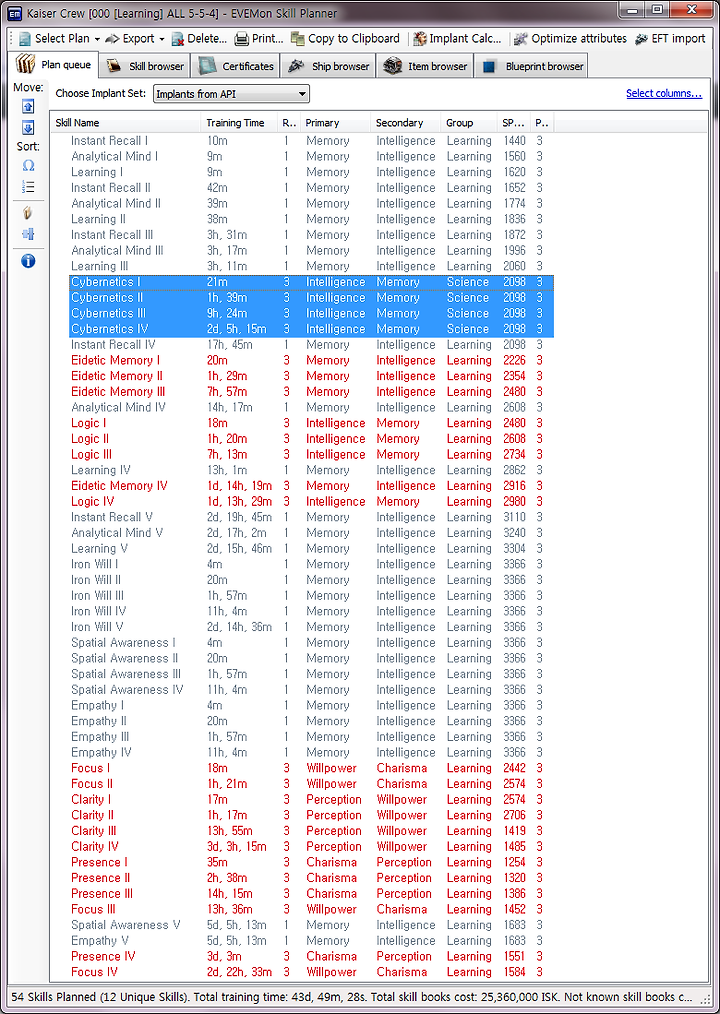
Task: Sort by the Secondary column header
Action: tap(405, 123)
